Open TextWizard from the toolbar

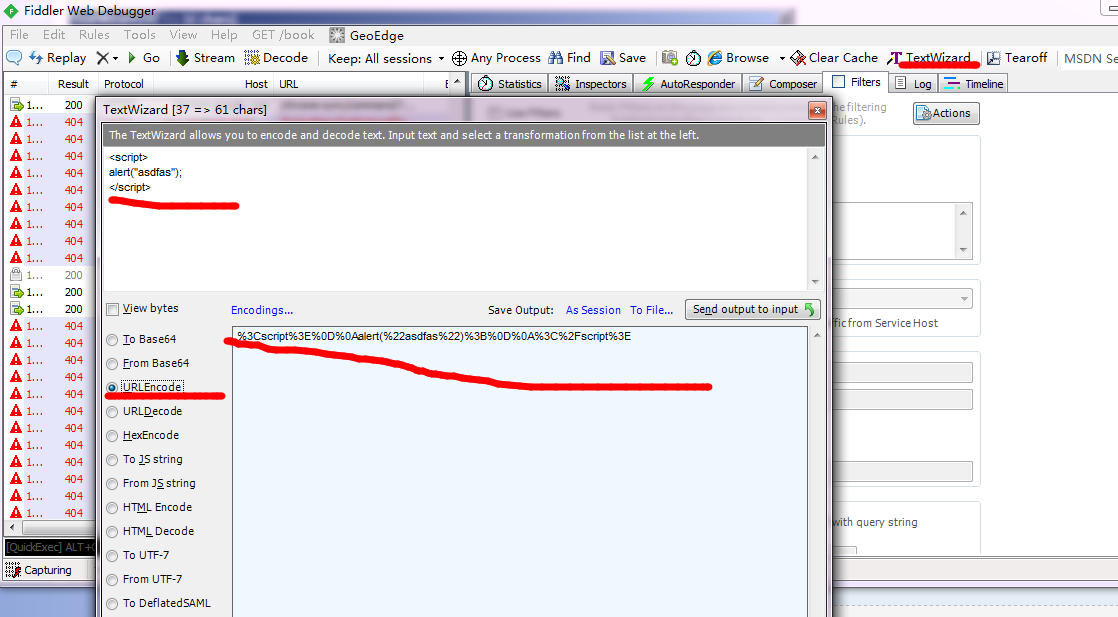[930, 58]
